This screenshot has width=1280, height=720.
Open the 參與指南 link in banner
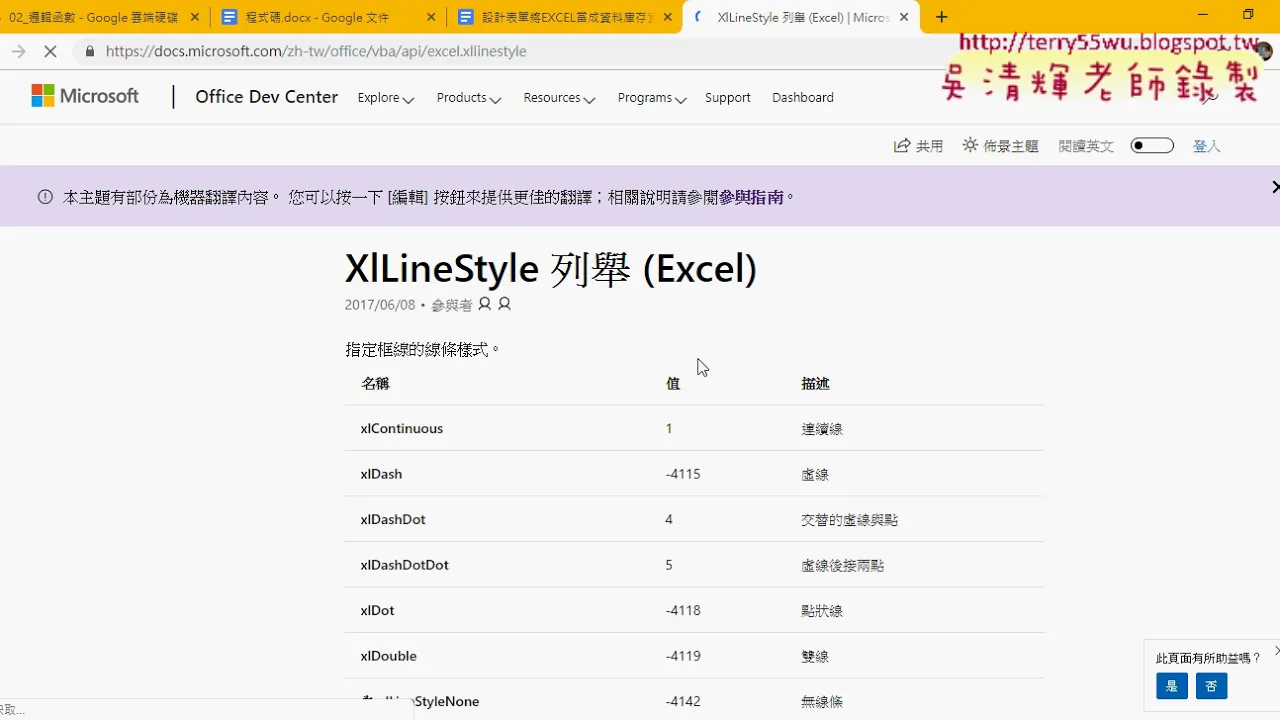751,197
